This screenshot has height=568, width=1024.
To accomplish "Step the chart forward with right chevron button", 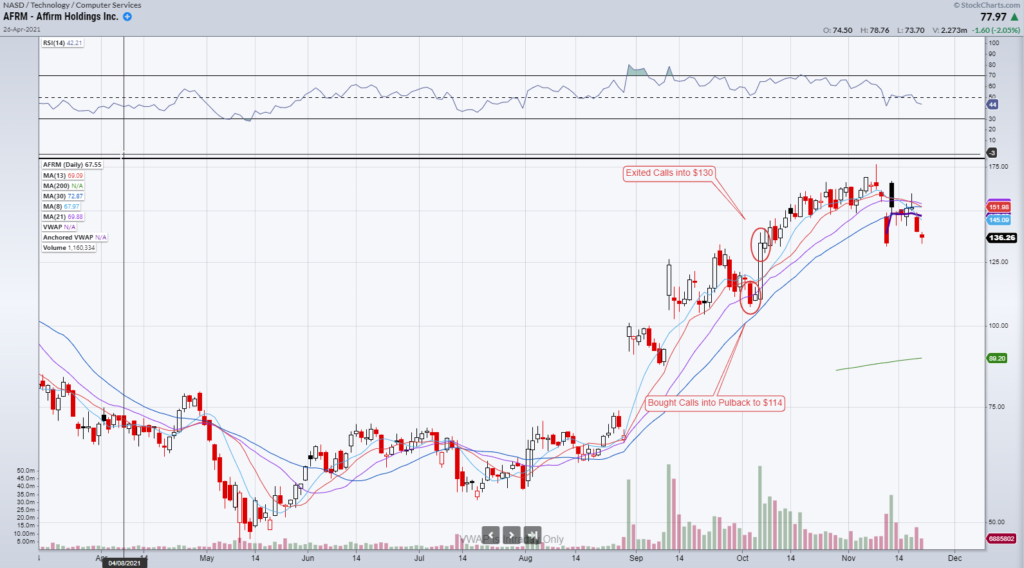I will click(x=511, y=535).
